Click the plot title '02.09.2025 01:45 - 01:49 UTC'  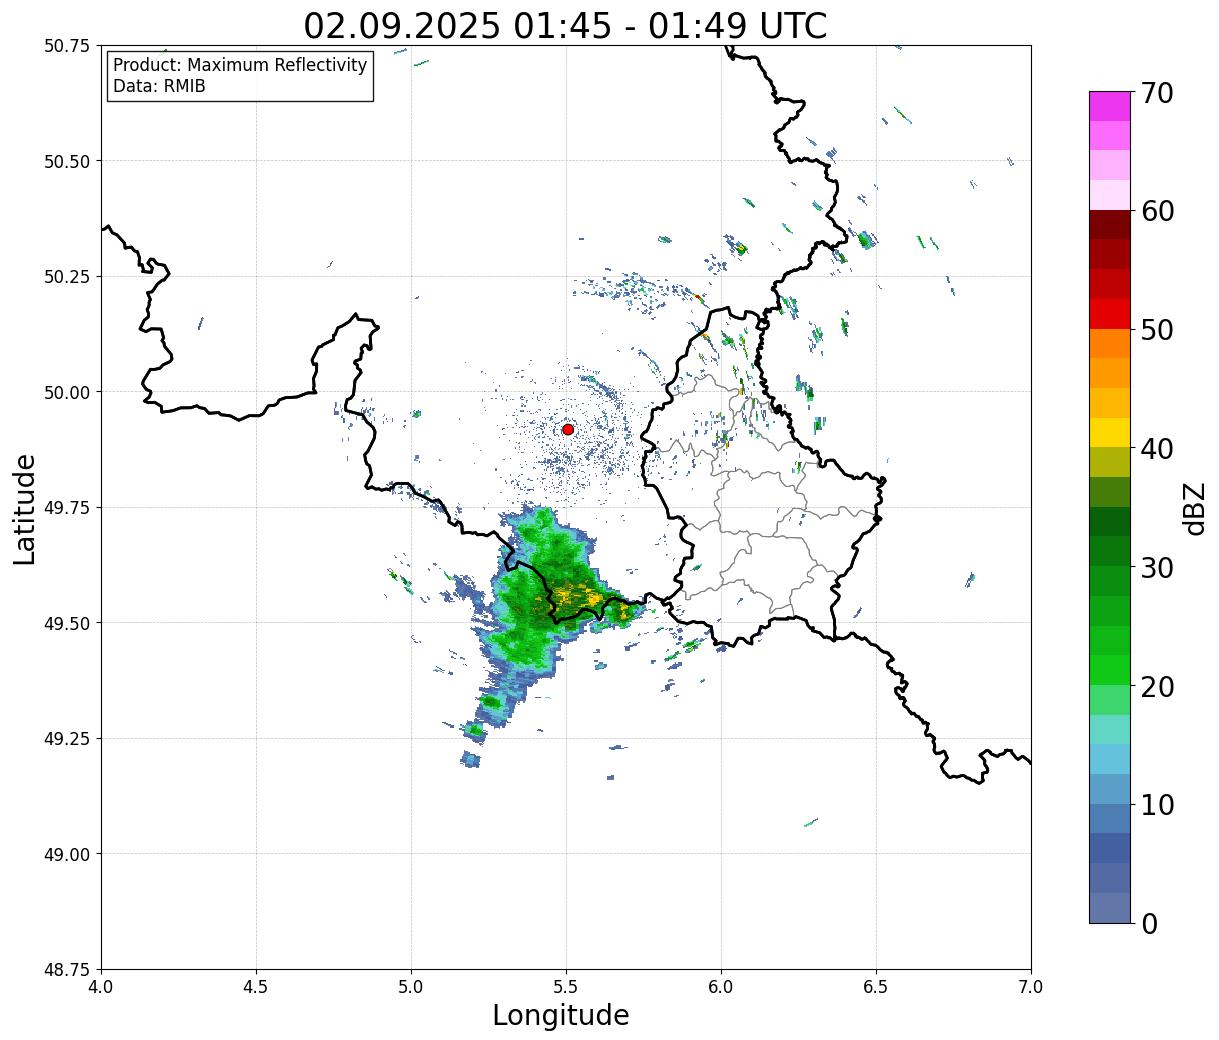[x=566, y=25]
